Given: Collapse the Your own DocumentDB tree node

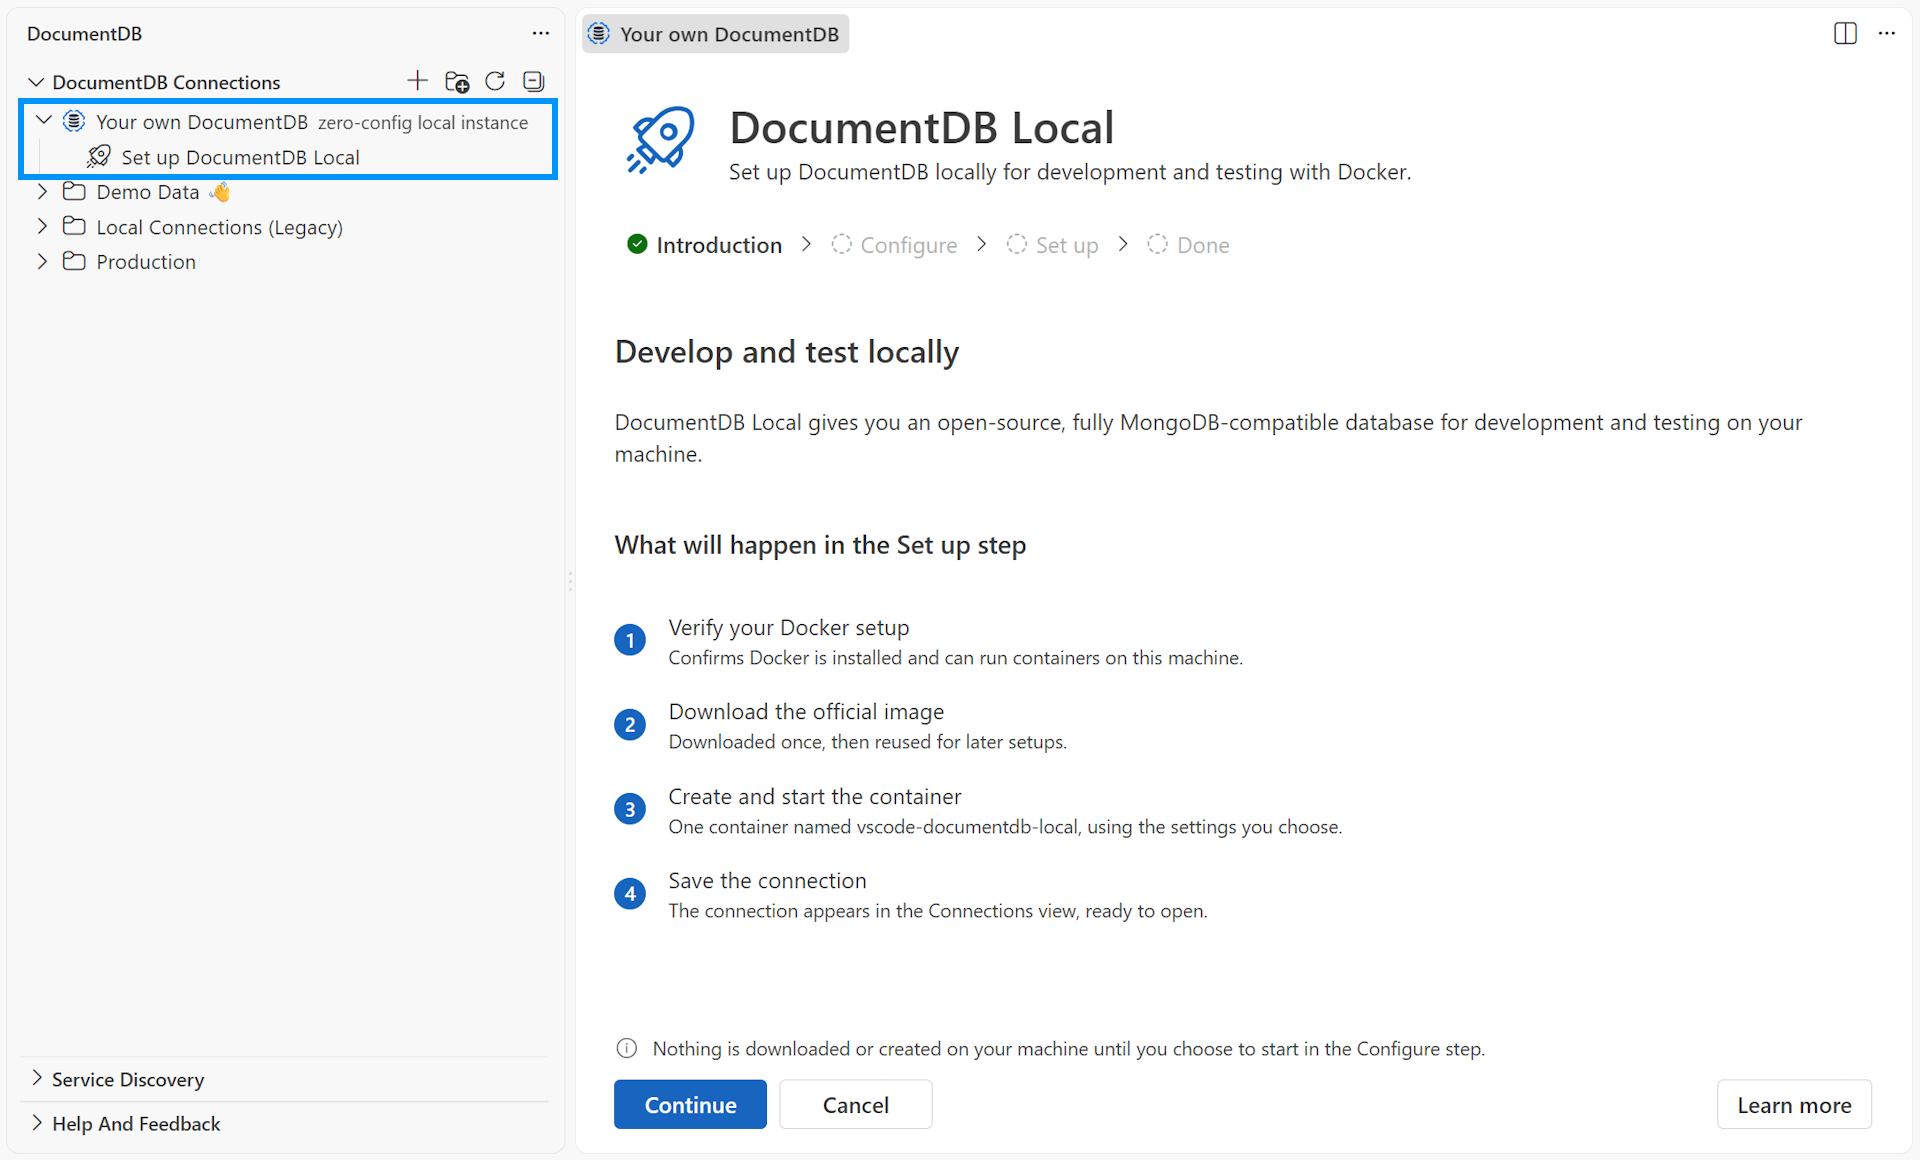Looking at the screenshot, I should point(44,120).
